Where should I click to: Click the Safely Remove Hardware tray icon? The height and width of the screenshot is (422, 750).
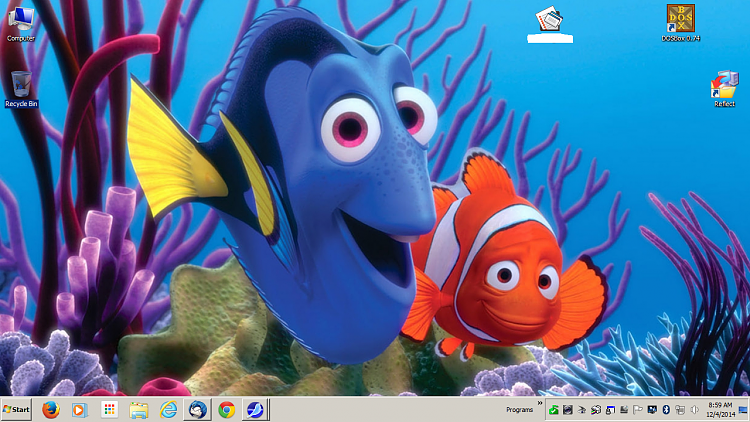[x=582, y=410]
